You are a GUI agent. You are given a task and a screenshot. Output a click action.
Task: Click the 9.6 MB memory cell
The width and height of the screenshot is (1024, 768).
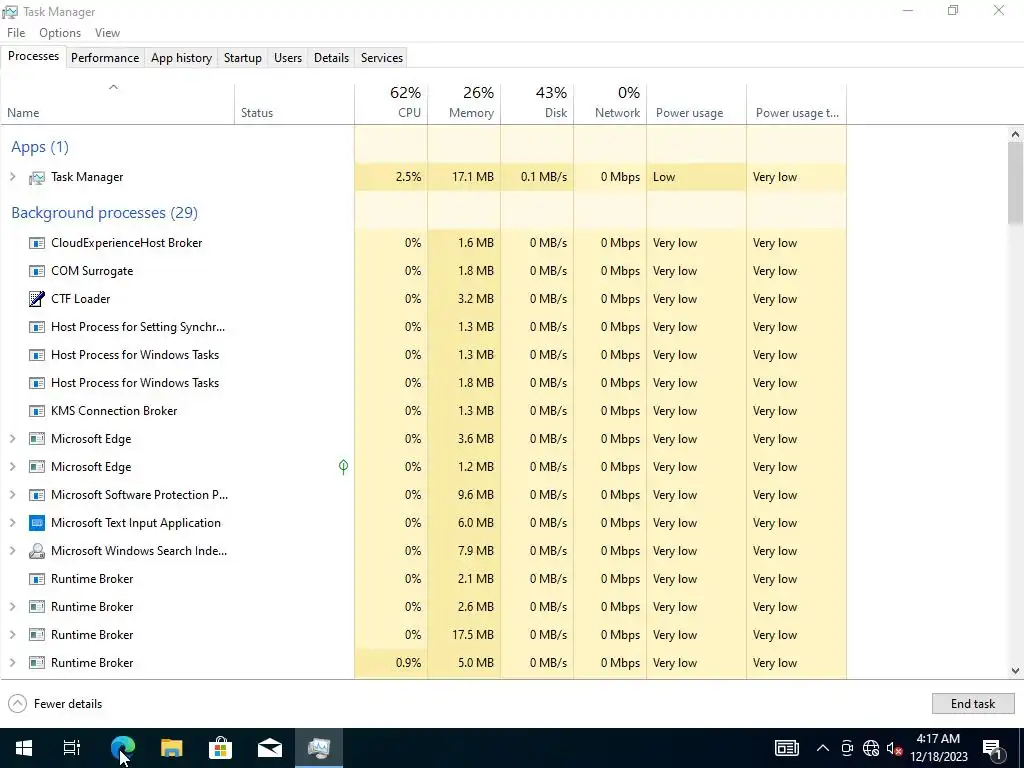point(464,495)
